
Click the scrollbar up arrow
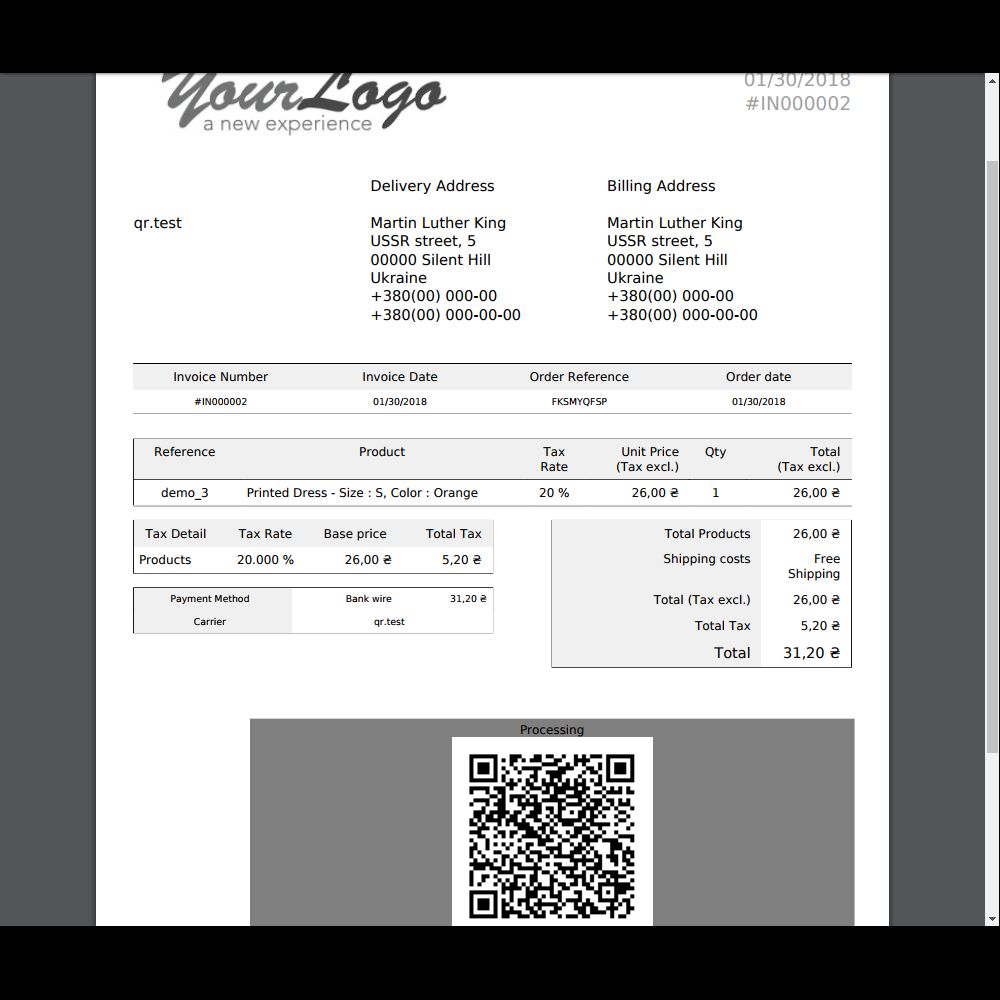992,81
